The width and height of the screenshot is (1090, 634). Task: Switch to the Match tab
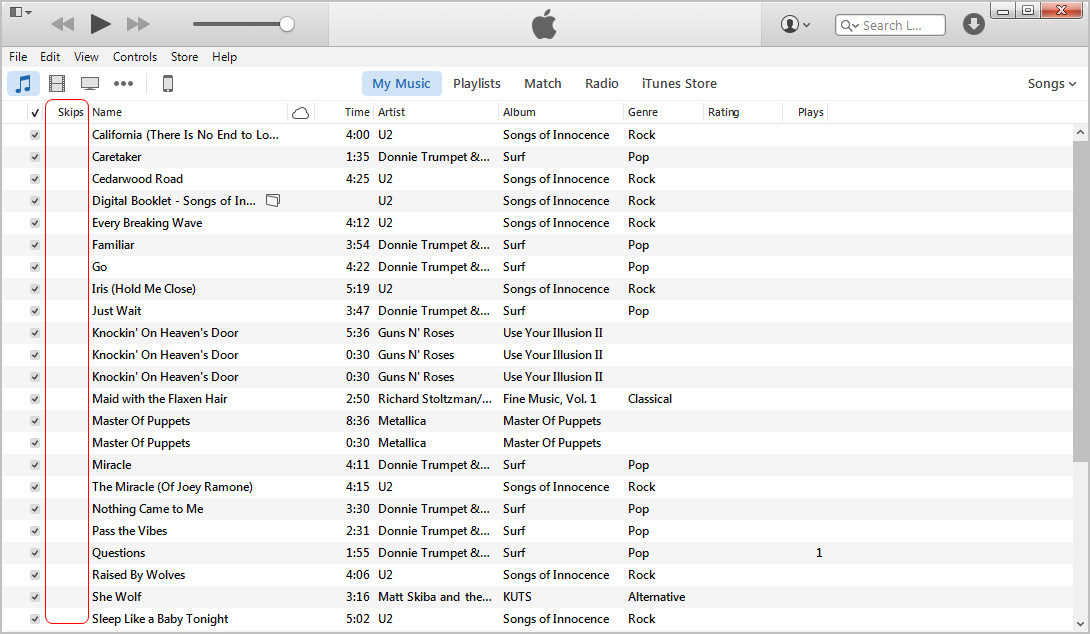point(543,83)
